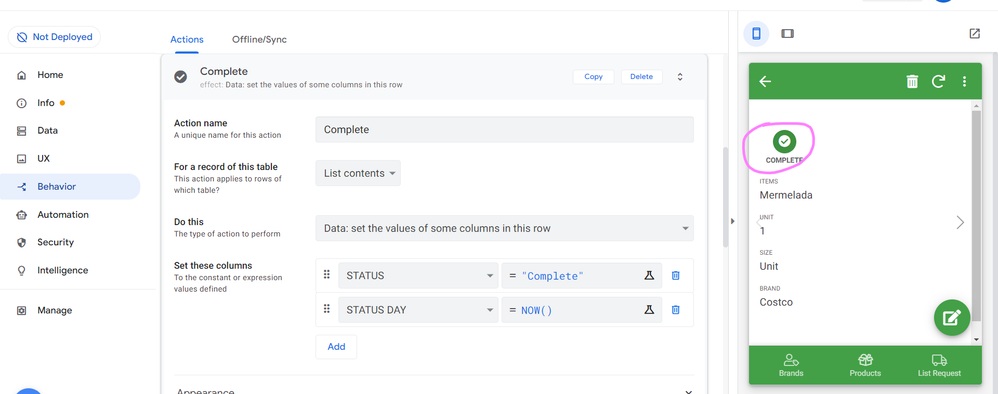
Task: Click the Mermelada item value
Action: coord(786,195)
